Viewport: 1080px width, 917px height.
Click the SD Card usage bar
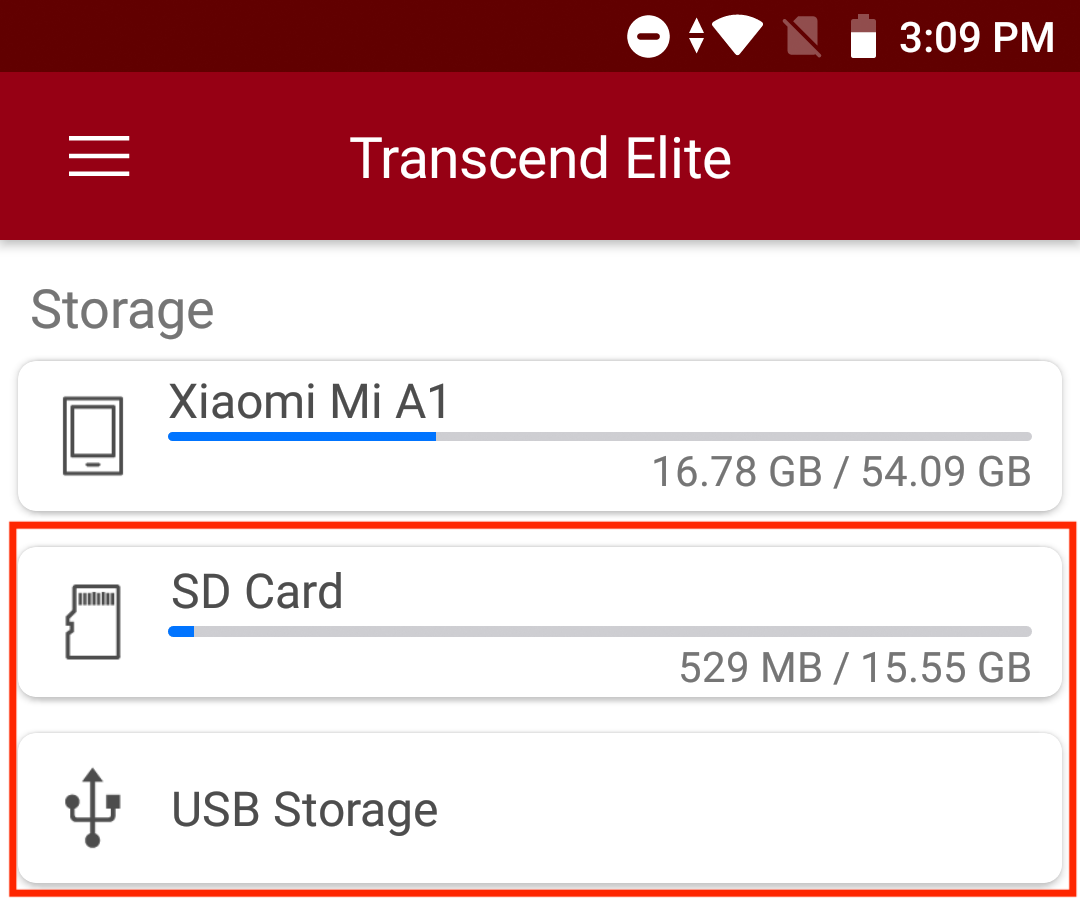pos(600,631)
